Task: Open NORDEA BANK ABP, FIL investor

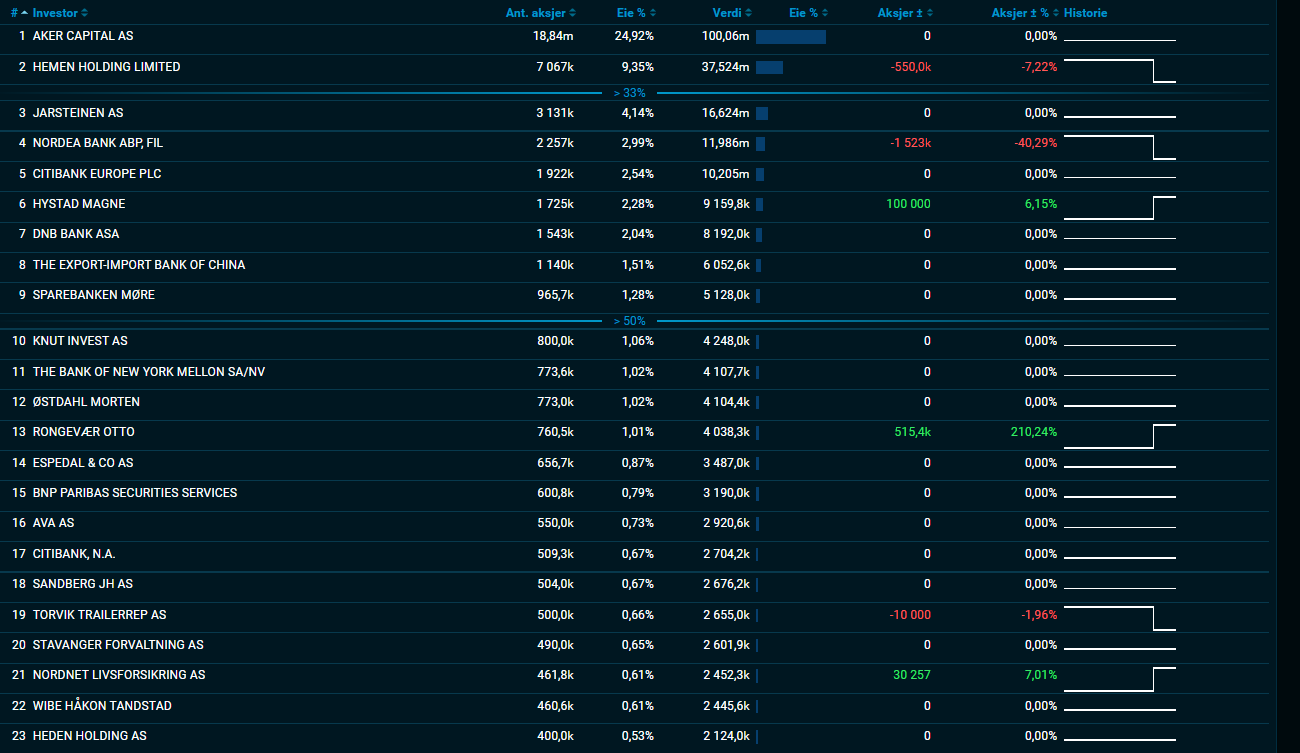Action: click(x=98, y=143)
